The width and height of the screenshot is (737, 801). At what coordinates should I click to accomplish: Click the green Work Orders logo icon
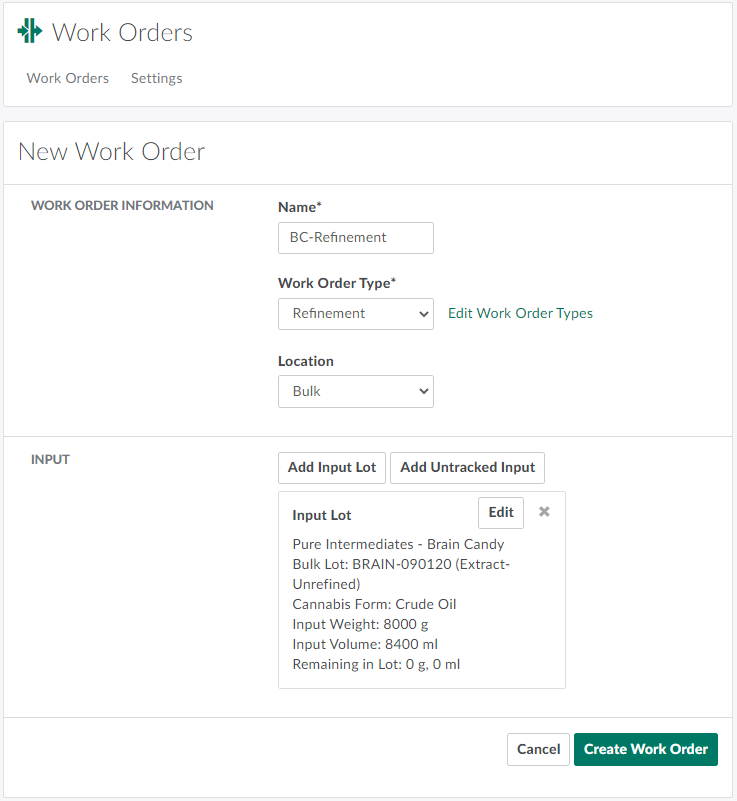[x=30, y=32]
